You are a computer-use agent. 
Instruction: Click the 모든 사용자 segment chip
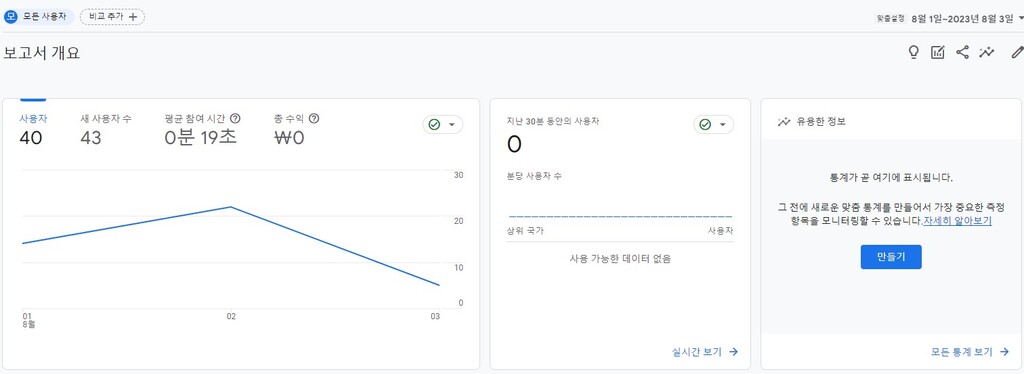(39, 17)
